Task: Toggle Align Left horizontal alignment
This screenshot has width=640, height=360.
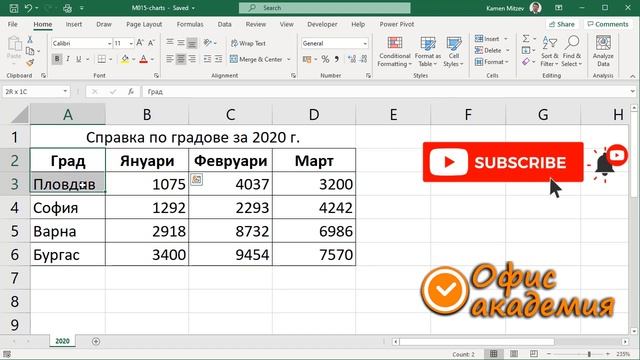Action: point(170,59)
